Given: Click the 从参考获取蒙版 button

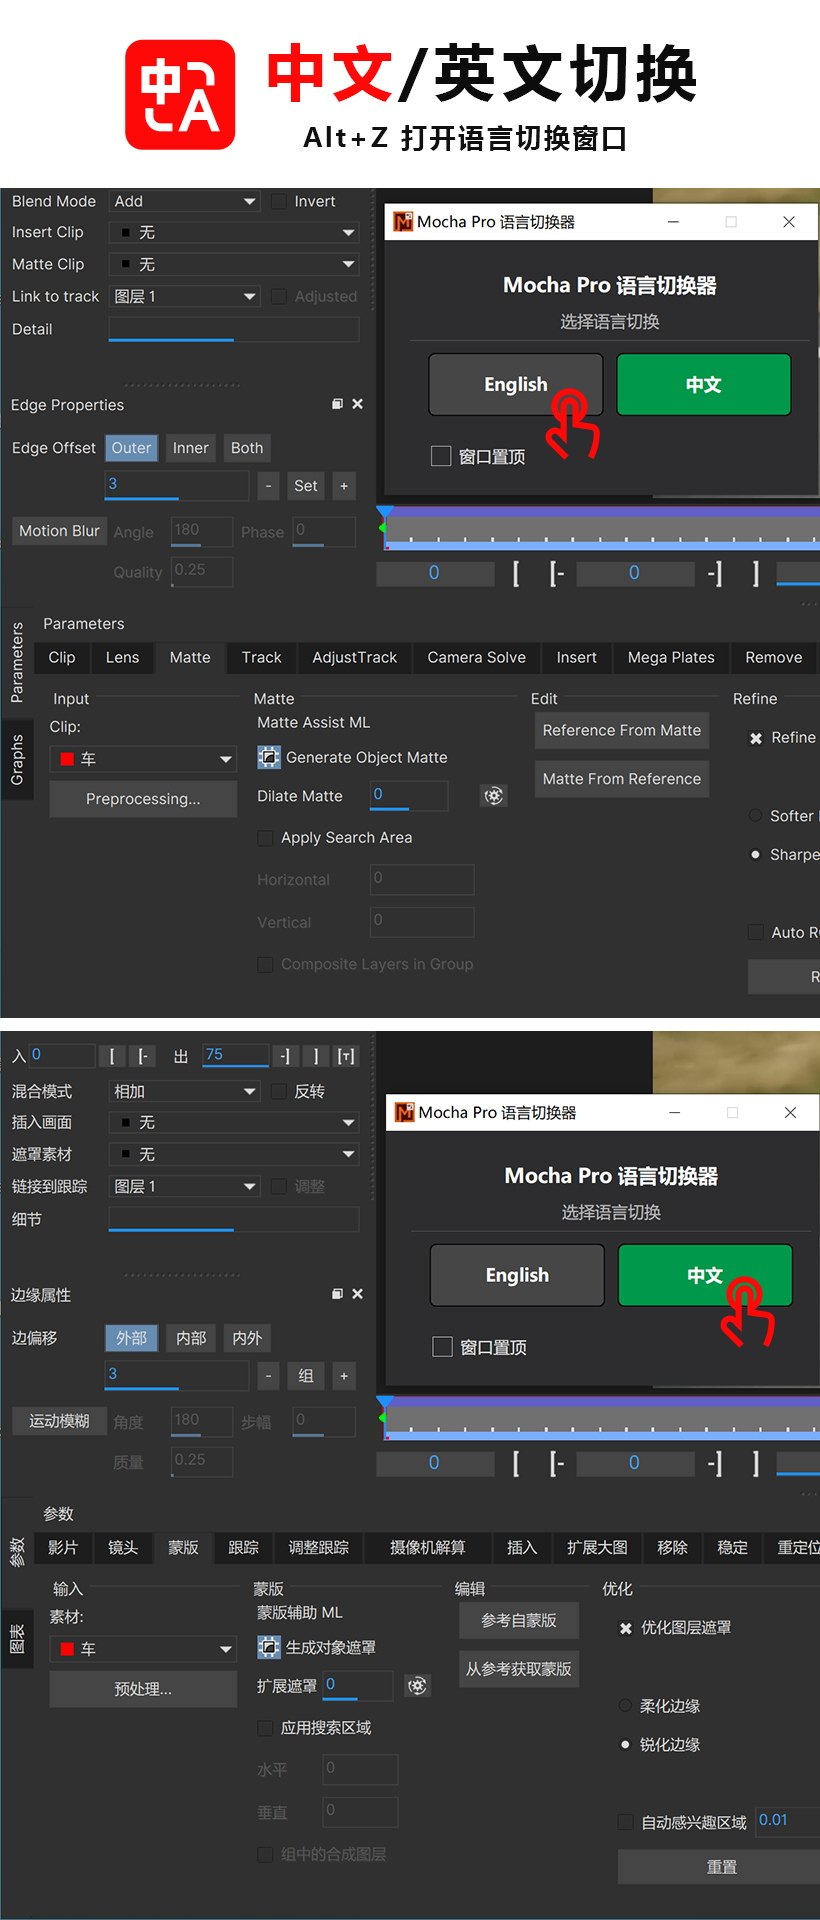Looking at the screenshot, I should click(519, 1669).
